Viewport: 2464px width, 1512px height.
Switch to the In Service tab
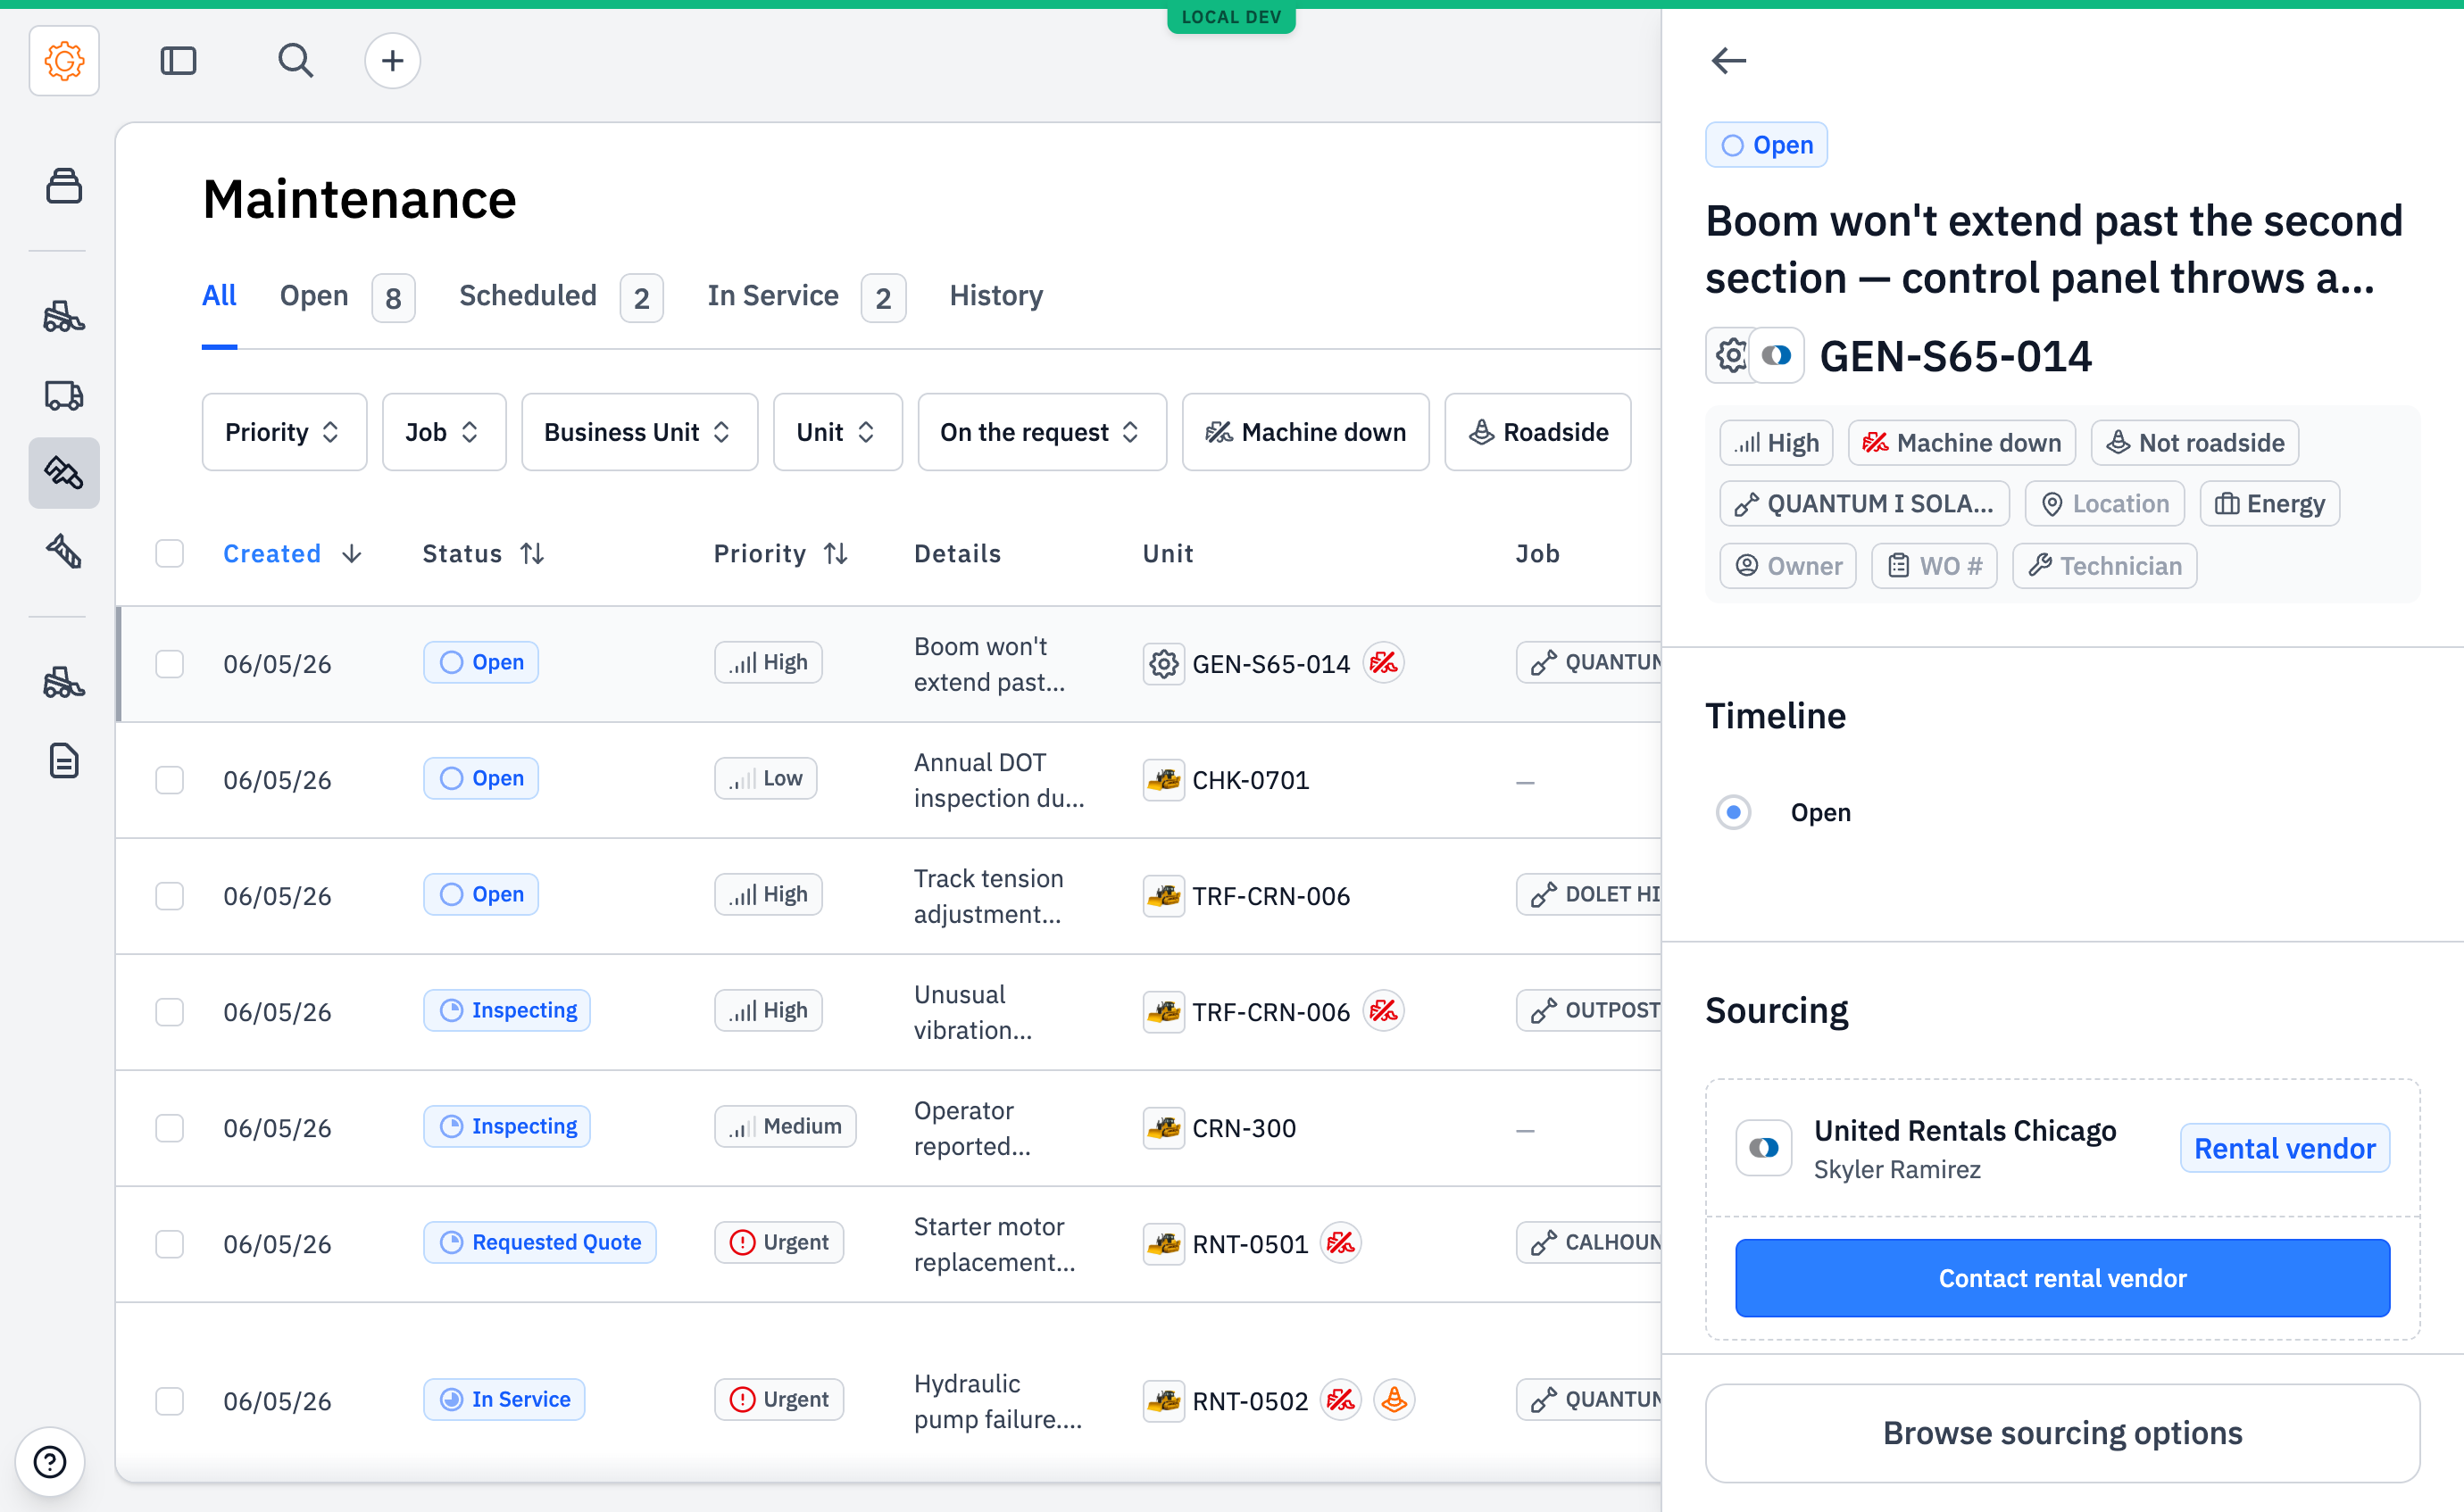806,297
